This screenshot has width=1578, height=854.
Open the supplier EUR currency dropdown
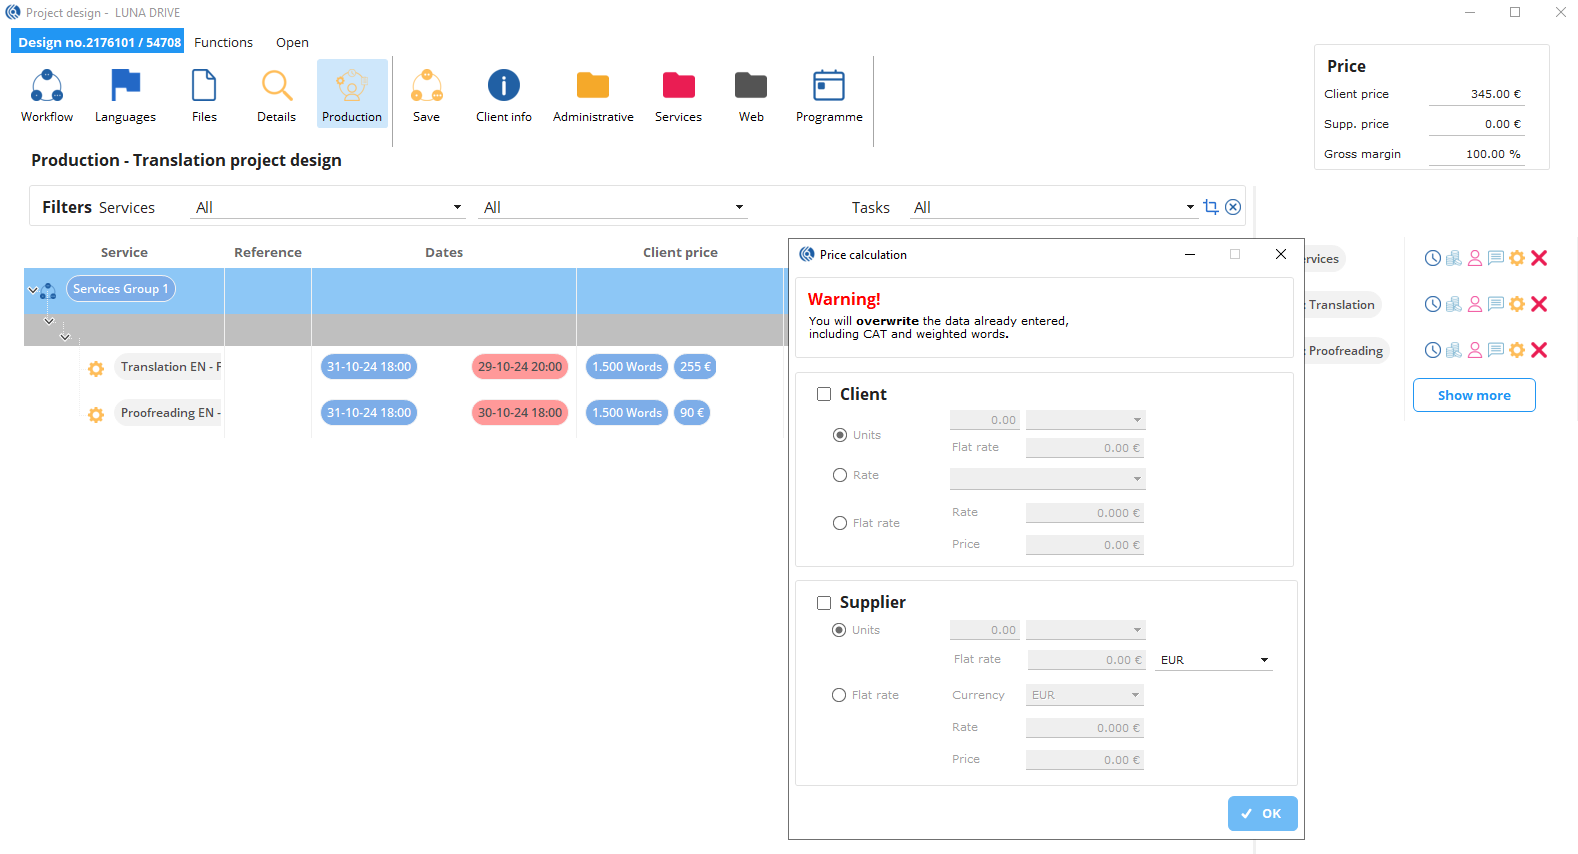point(1264,660)
